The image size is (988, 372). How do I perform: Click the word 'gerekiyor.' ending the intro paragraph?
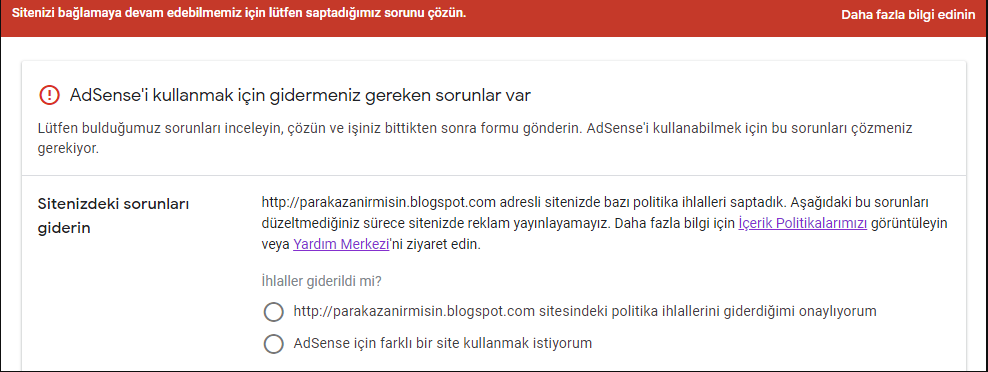[x=69, y=152]
